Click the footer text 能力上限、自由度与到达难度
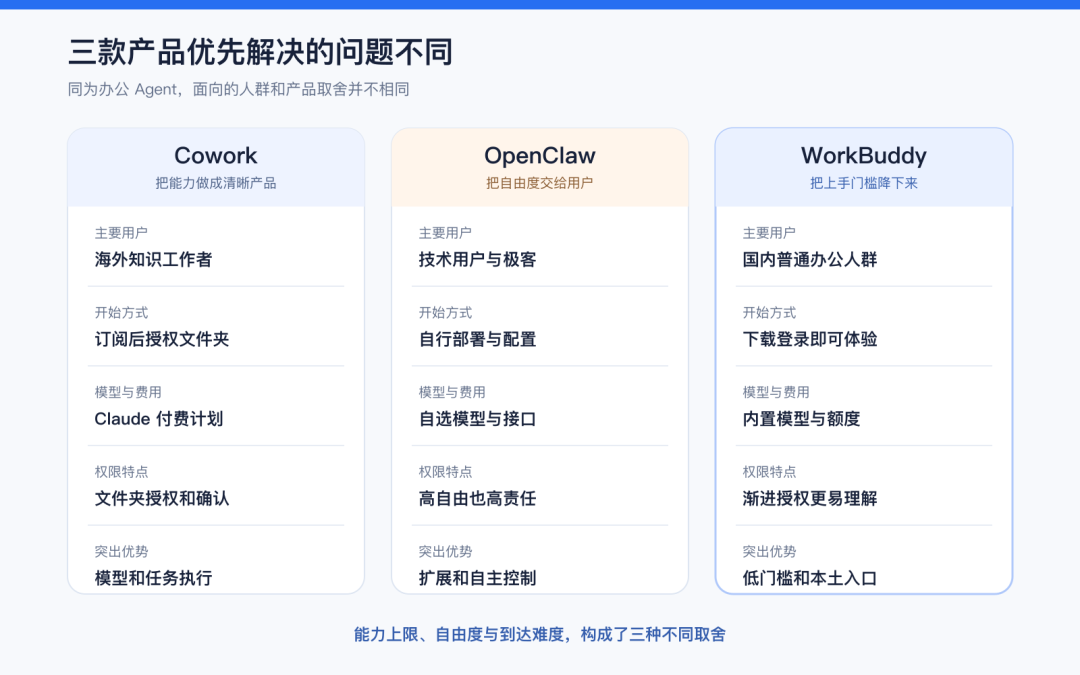The image size is (1080, 675). [x=459, y=634]
